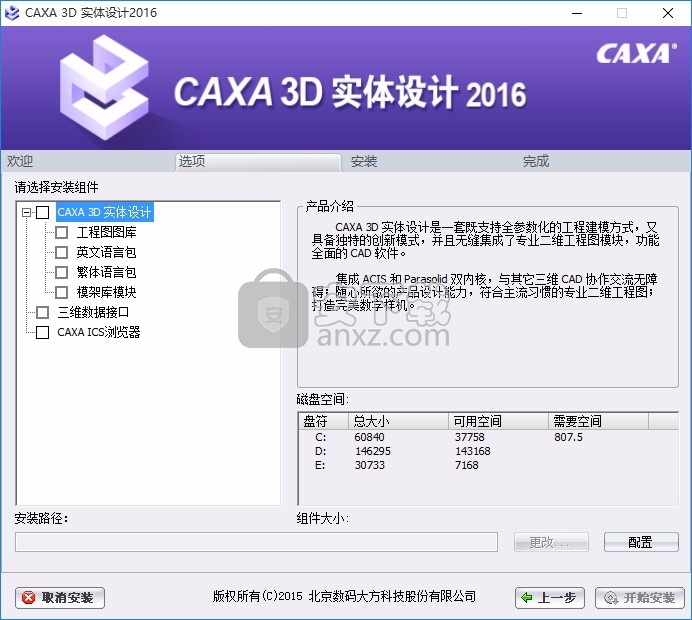Close the installer window
692x620 pixels.
click(x=668, y=13)
